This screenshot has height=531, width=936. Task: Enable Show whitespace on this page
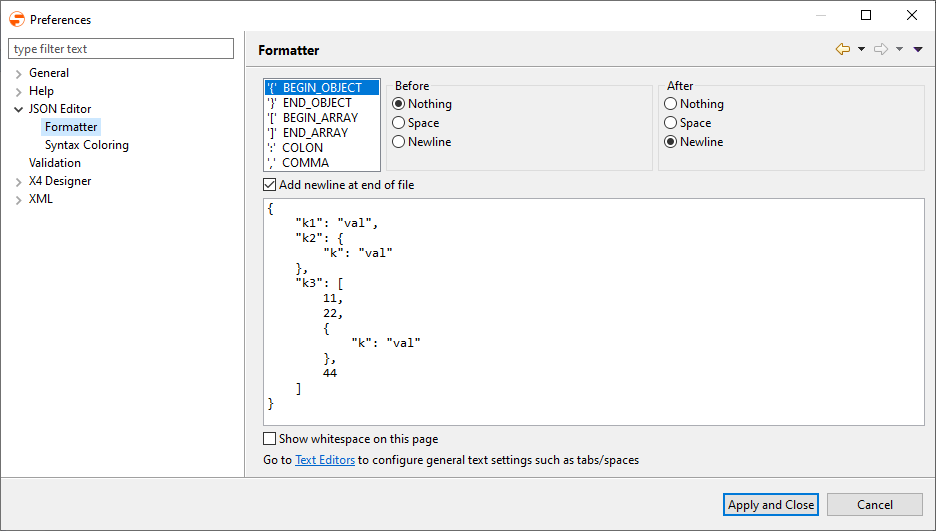pos(269,439)
